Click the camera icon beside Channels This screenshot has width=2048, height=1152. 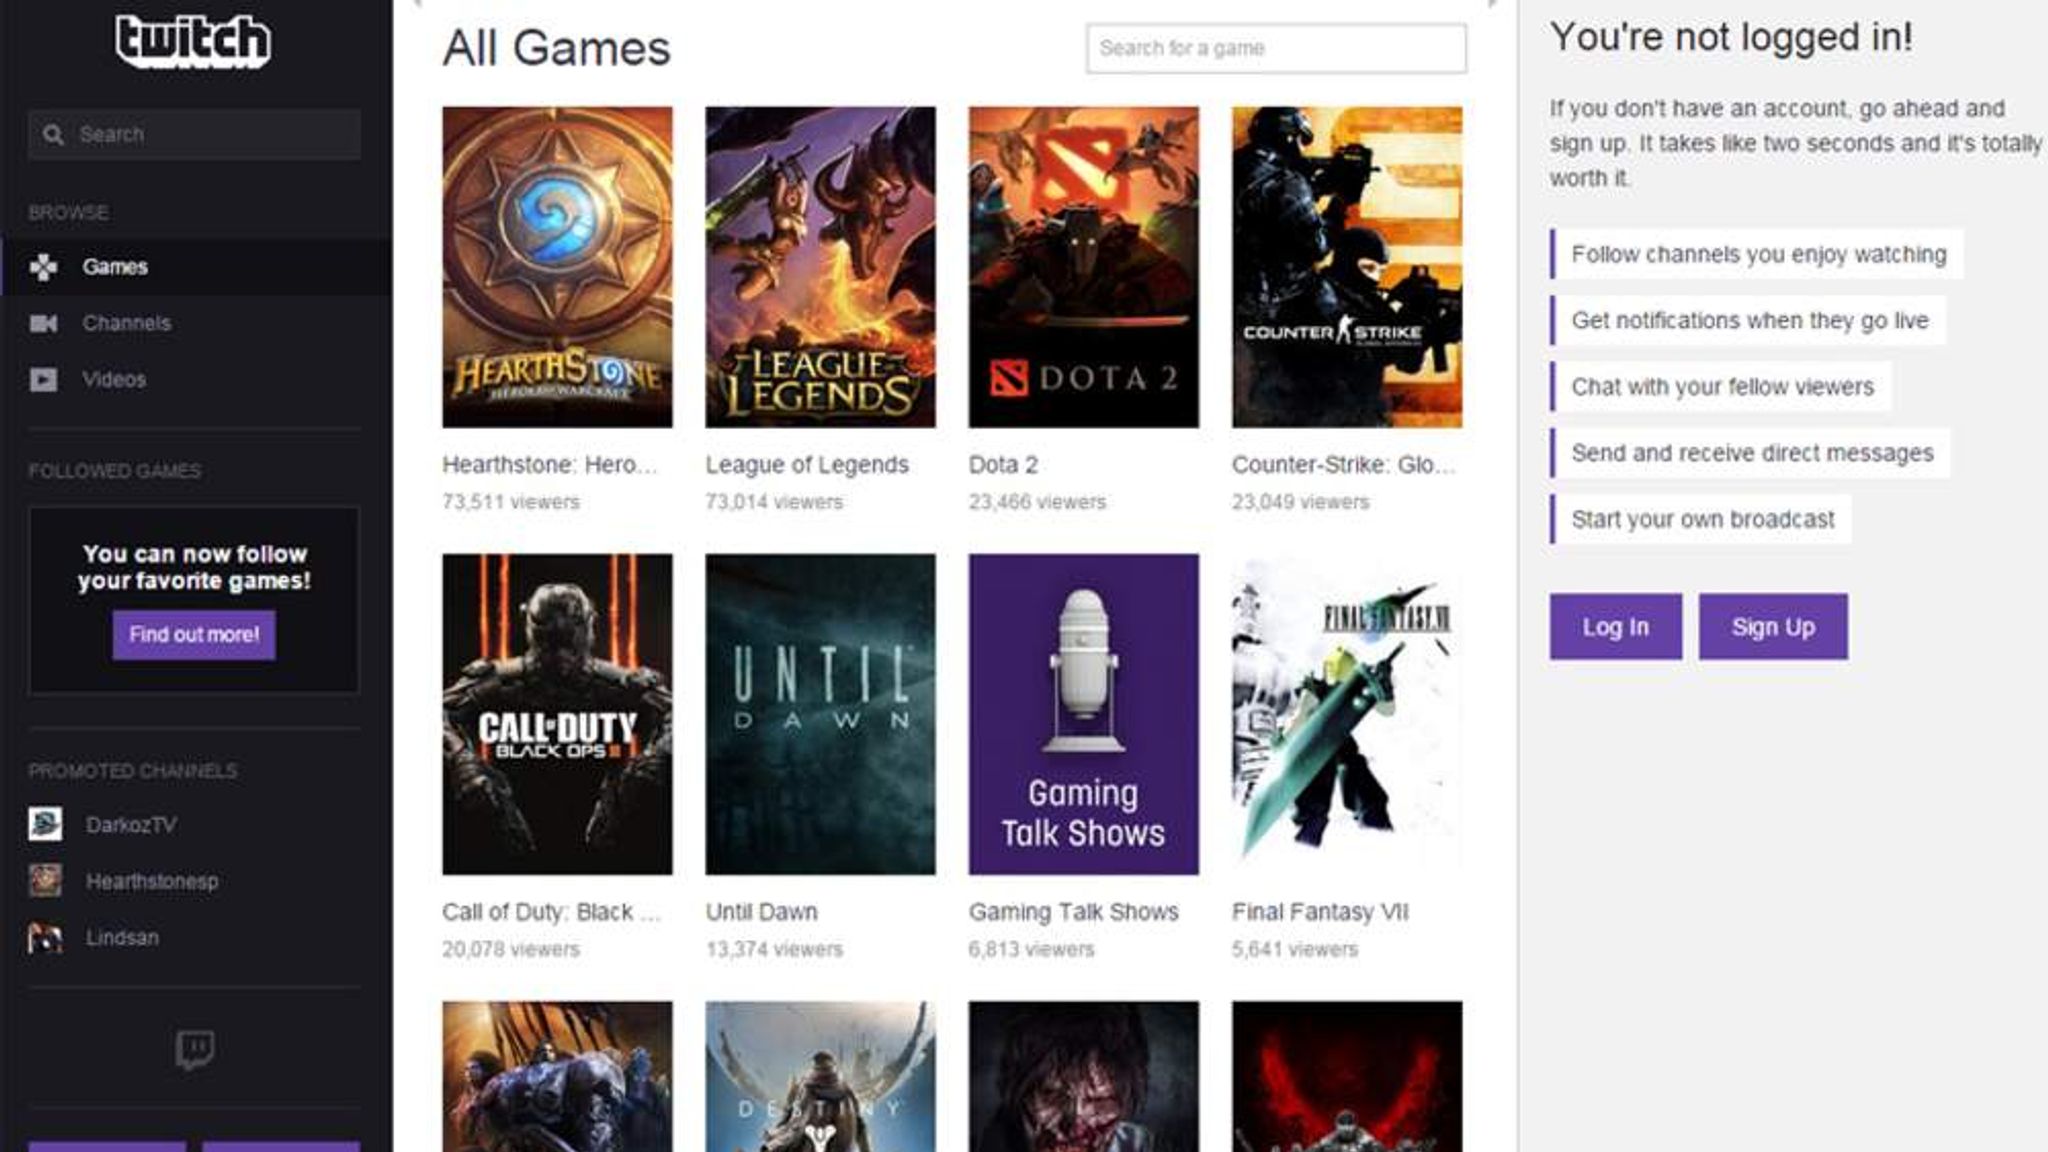point(45,322)
